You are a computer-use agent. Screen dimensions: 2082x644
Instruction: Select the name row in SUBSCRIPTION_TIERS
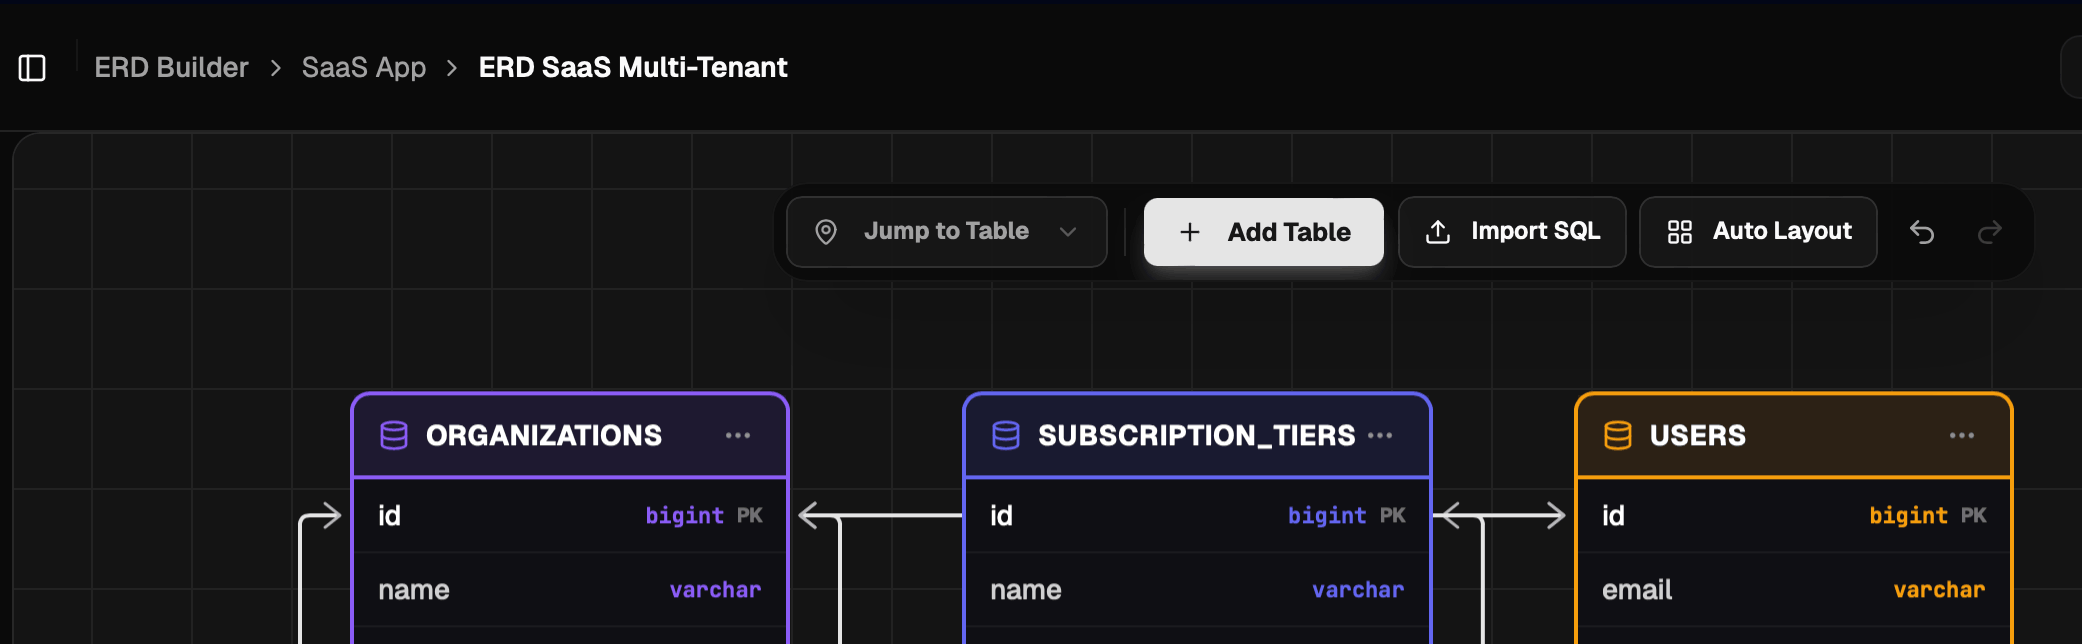pos(1197,590)
